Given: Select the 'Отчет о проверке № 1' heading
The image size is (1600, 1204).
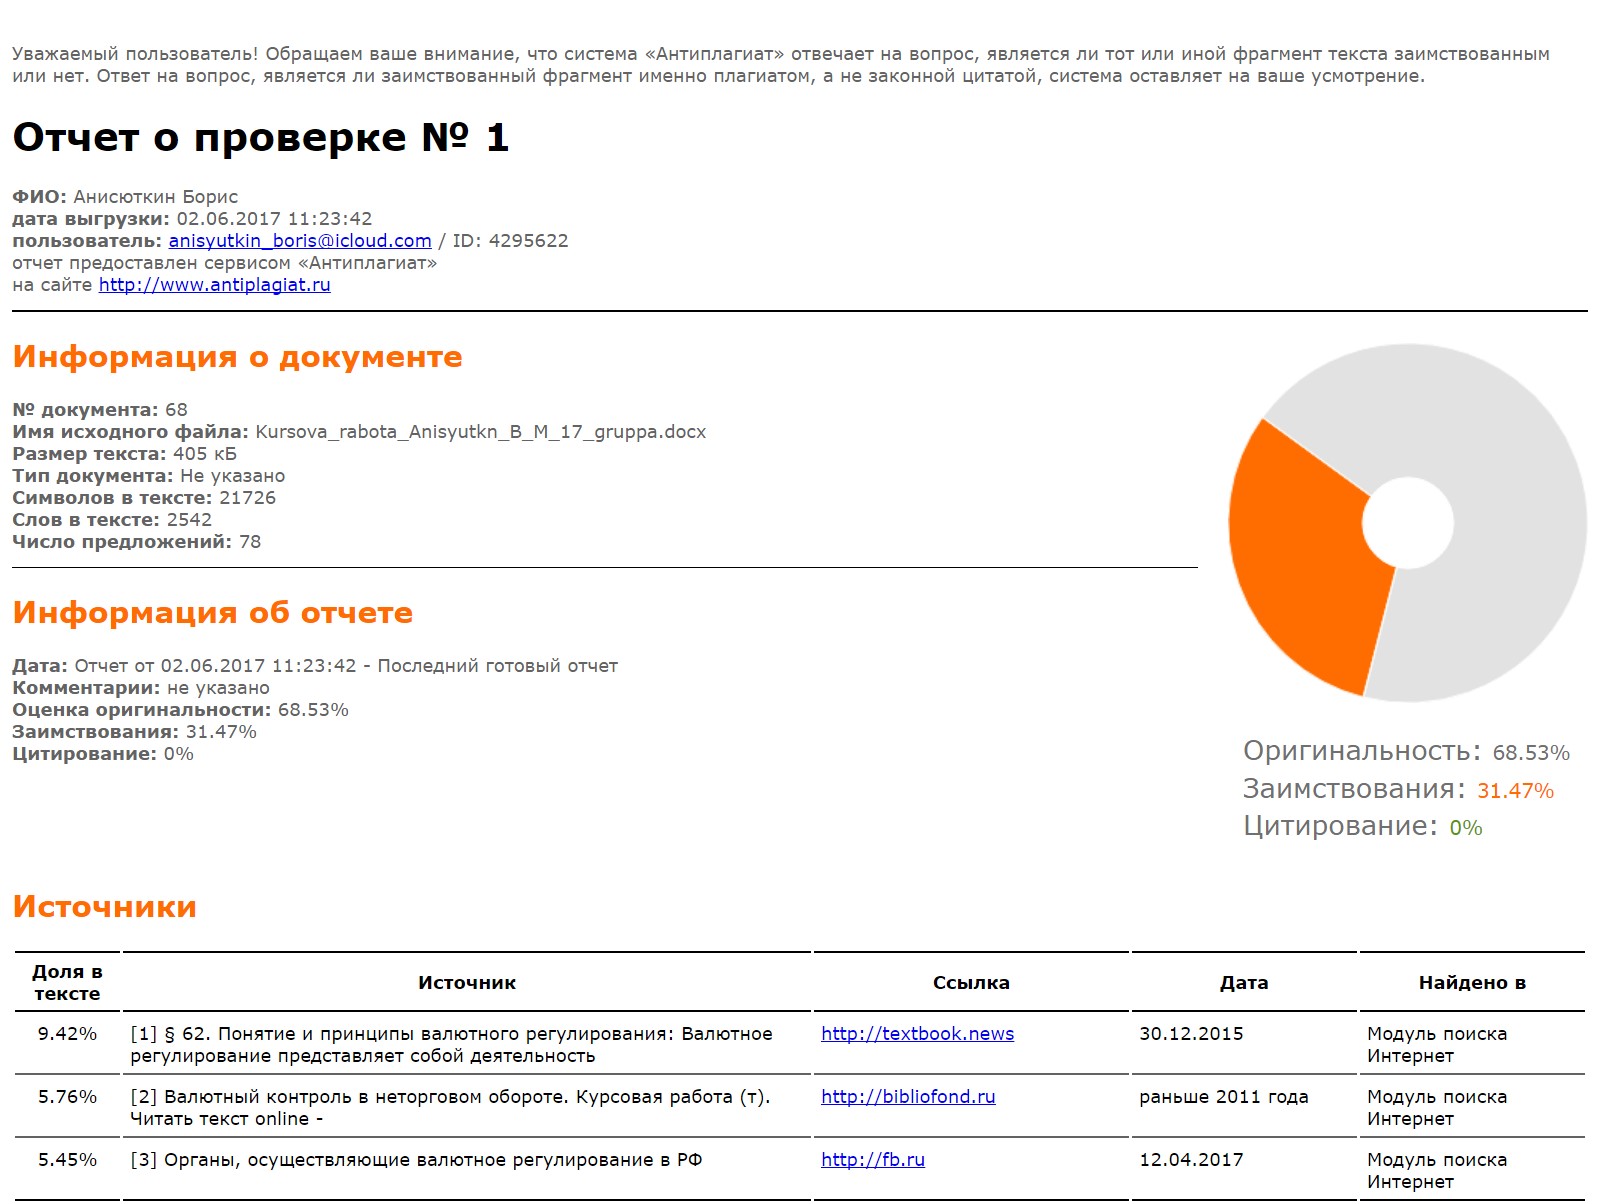Looking at the screenshot, I should tap(261, 138).
